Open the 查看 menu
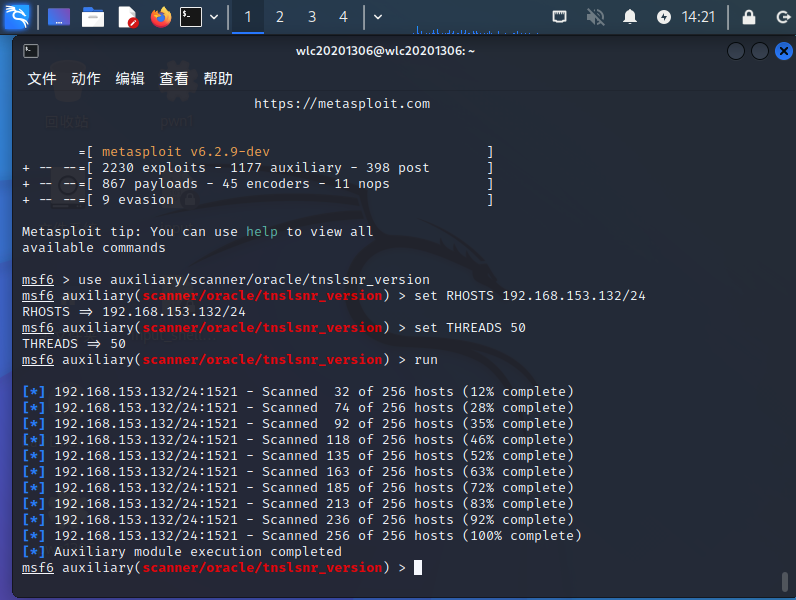Image resolution: width=796 pixels, height=600 pixels. 174,79
